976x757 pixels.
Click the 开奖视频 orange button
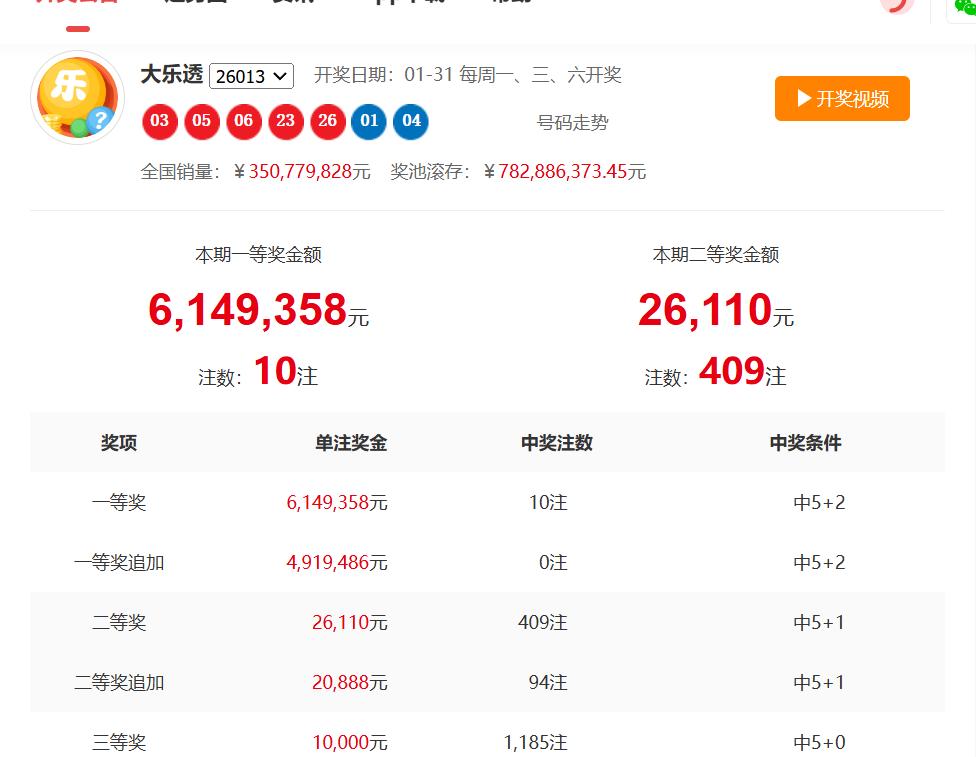842,99
